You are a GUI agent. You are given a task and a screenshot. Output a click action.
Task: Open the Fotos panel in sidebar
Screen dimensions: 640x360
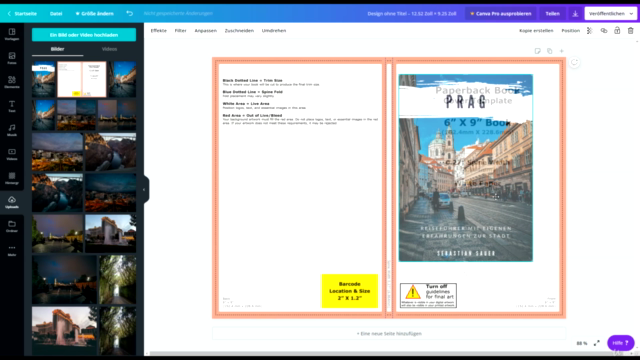point(12,58)
